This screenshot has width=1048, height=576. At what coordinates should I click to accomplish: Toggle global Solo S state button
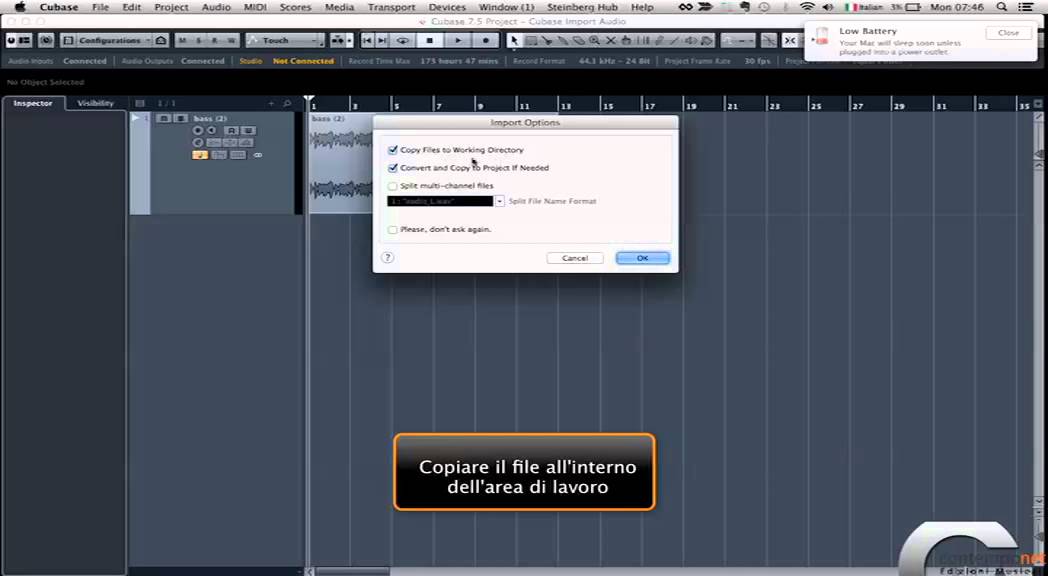[x=199, y=41]
